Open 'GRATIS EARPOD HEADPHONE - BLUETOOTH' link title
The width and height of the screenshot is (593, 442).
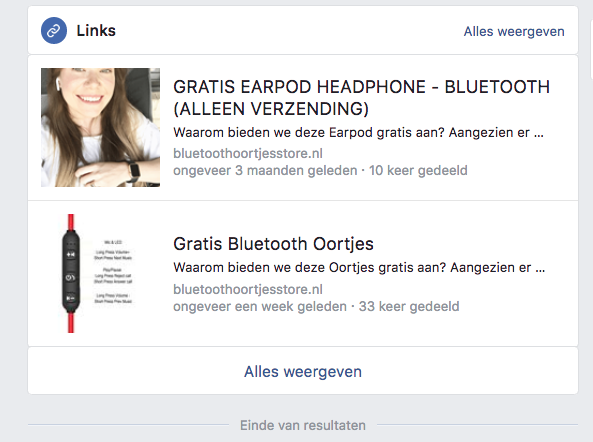click(361, 98)
